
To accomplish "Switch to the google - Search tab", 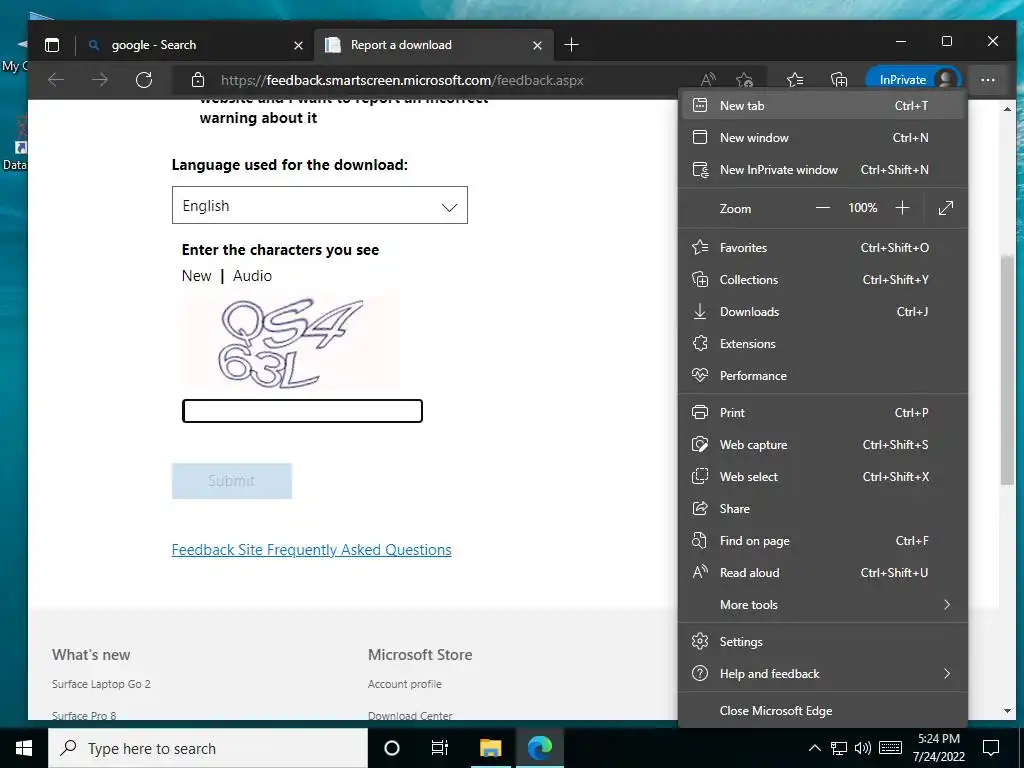I will coord(195,45).
